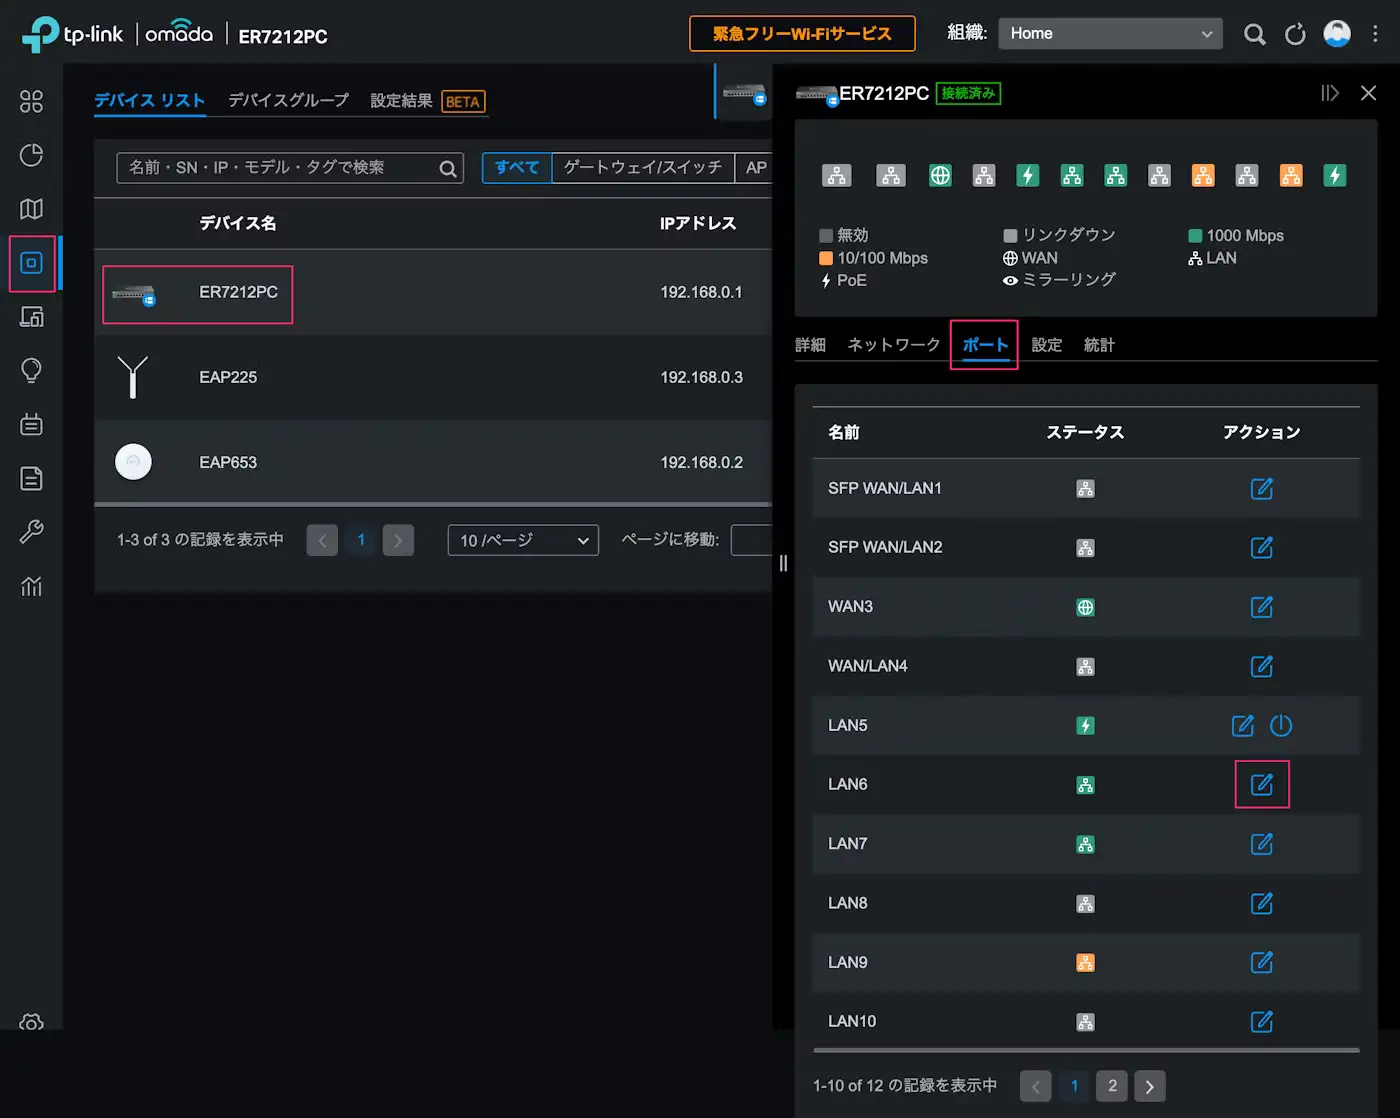Collapse the device detail panel sideways
Image resolution: width=1400 pixels, height=1118 pixels.
pos(1329,93)
